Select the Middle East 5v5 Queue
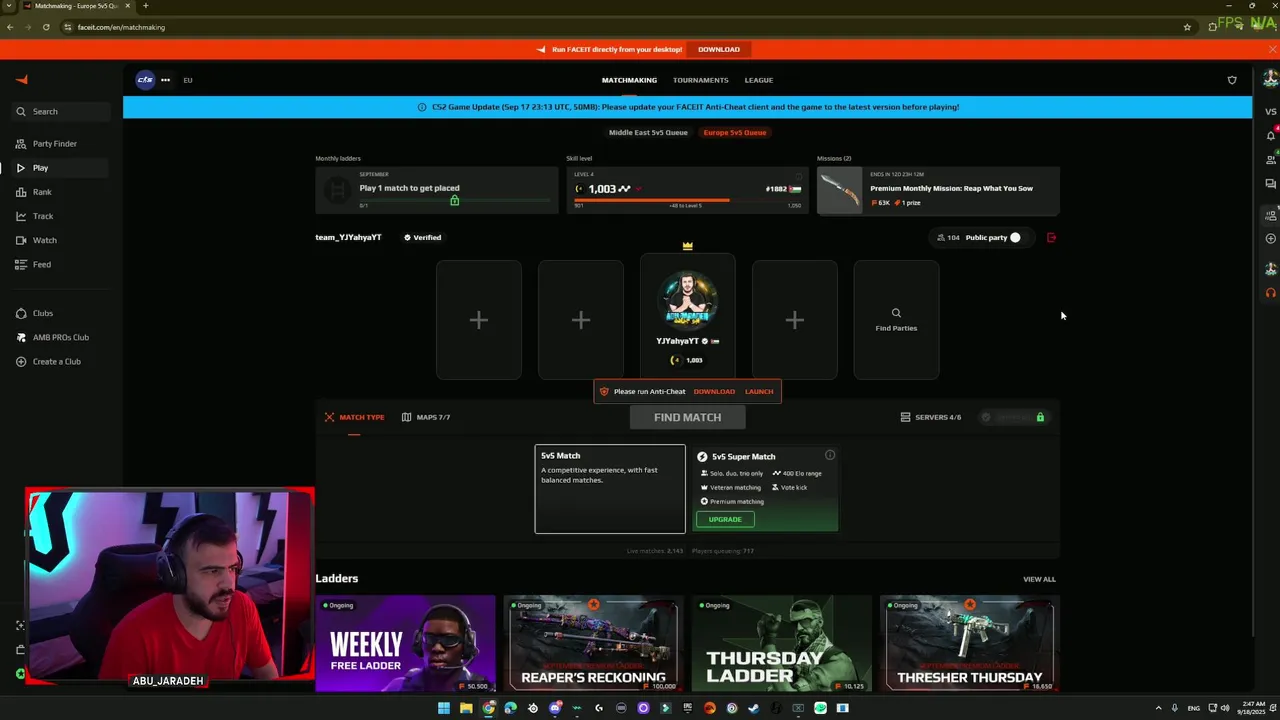Viewport: 1280px width, 720px height. click(x=648, y=132)
